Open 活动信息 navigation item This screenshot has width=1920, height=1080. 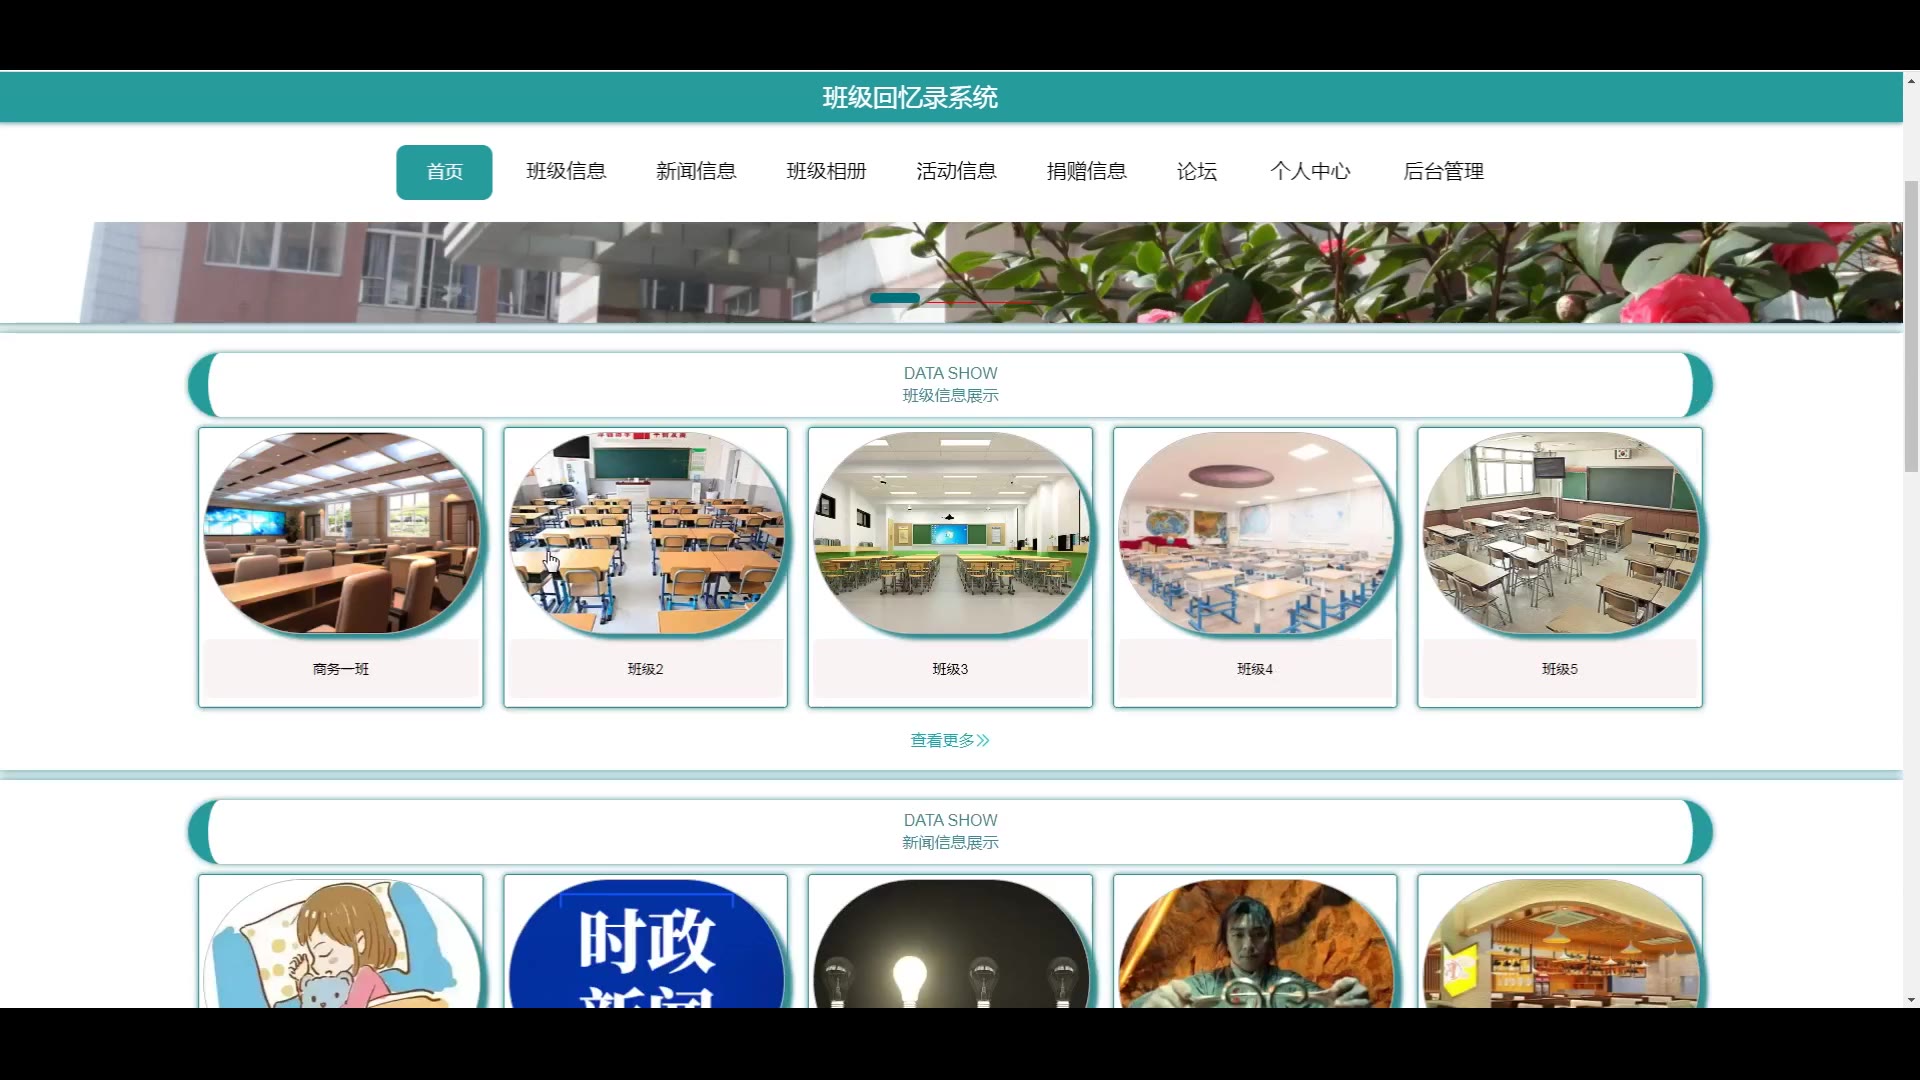tap(956, 172)
